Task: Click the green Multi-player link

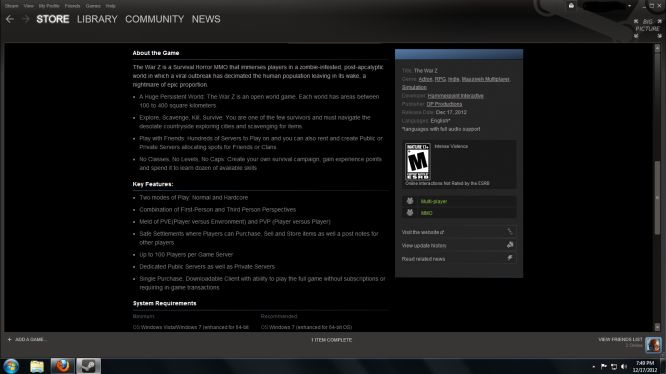Action: tap(434, 201)
